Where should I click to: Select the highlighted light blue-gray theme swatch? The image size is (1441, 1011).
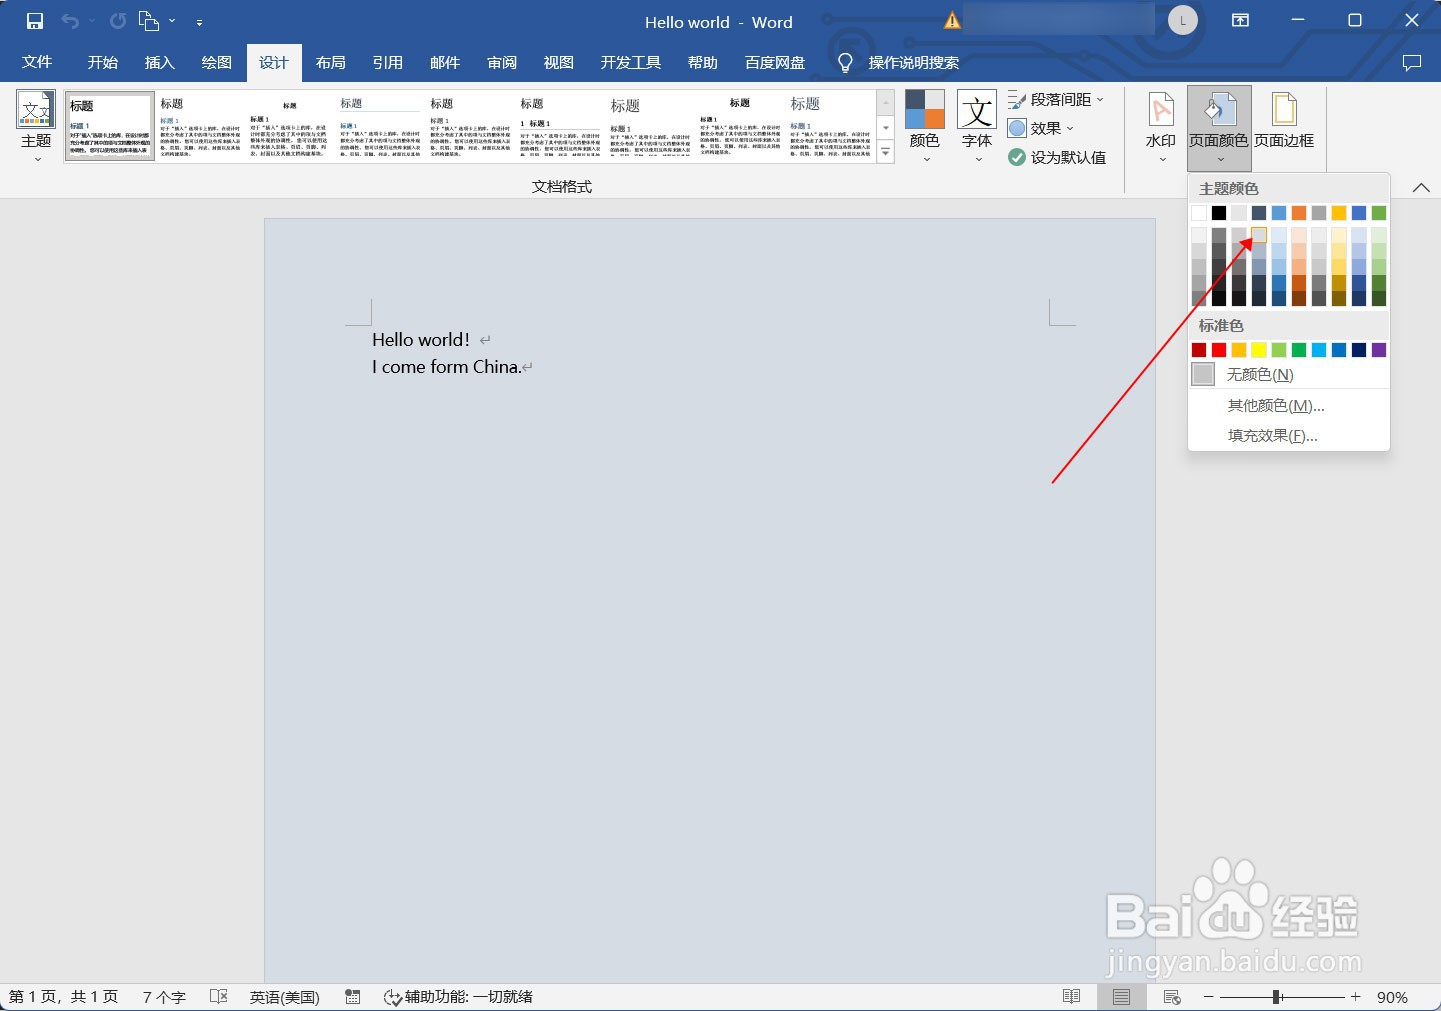click(1259, 235)
